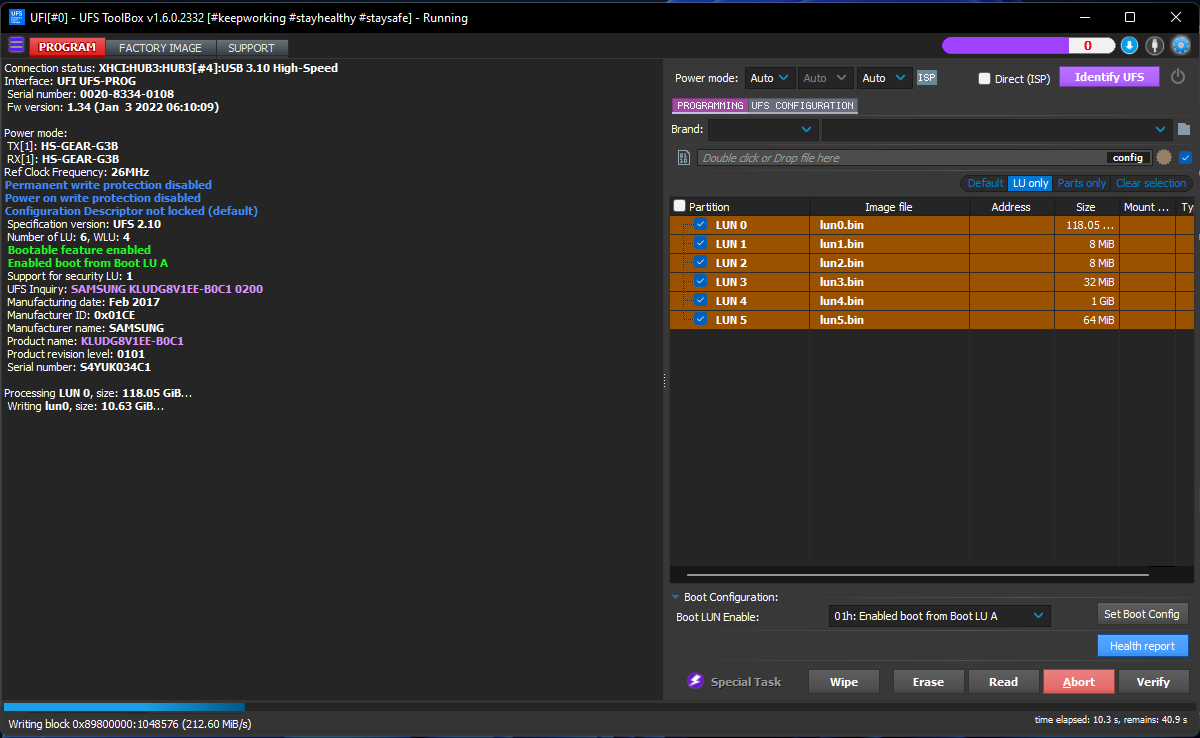Open the disabled middle Power mode dropdown
Image resolution: width=1200 pixels, height=738 pixels.
pos(826,77)
